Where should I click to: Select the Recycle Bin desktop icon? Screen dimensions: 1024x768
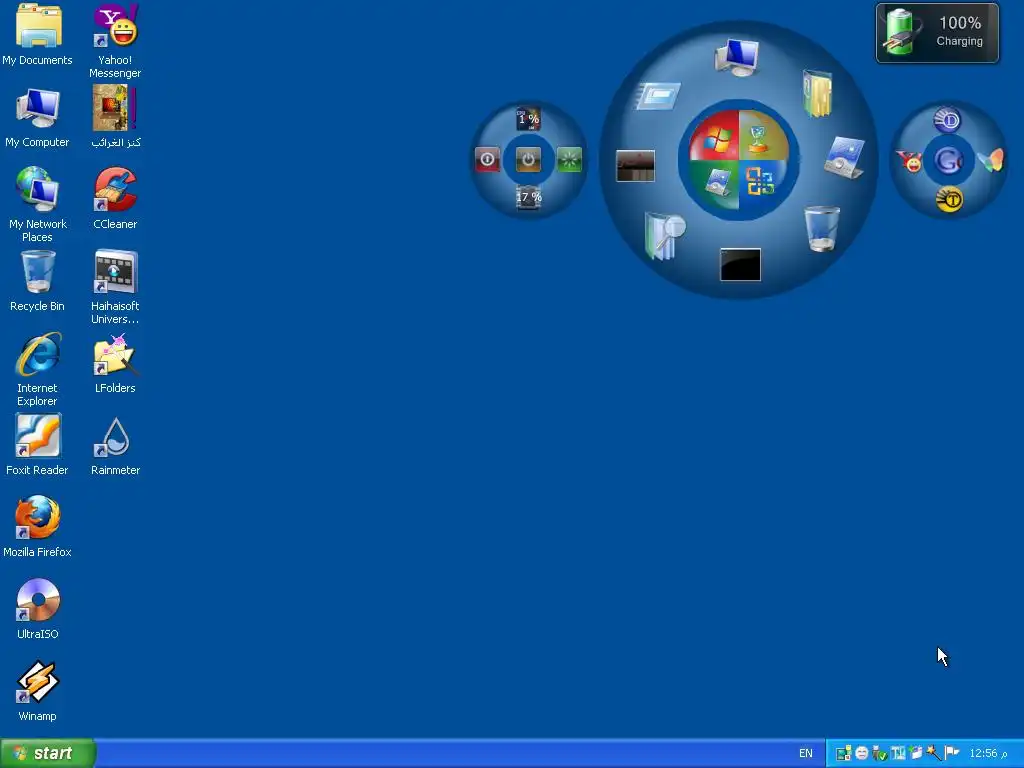click(37, 281)
